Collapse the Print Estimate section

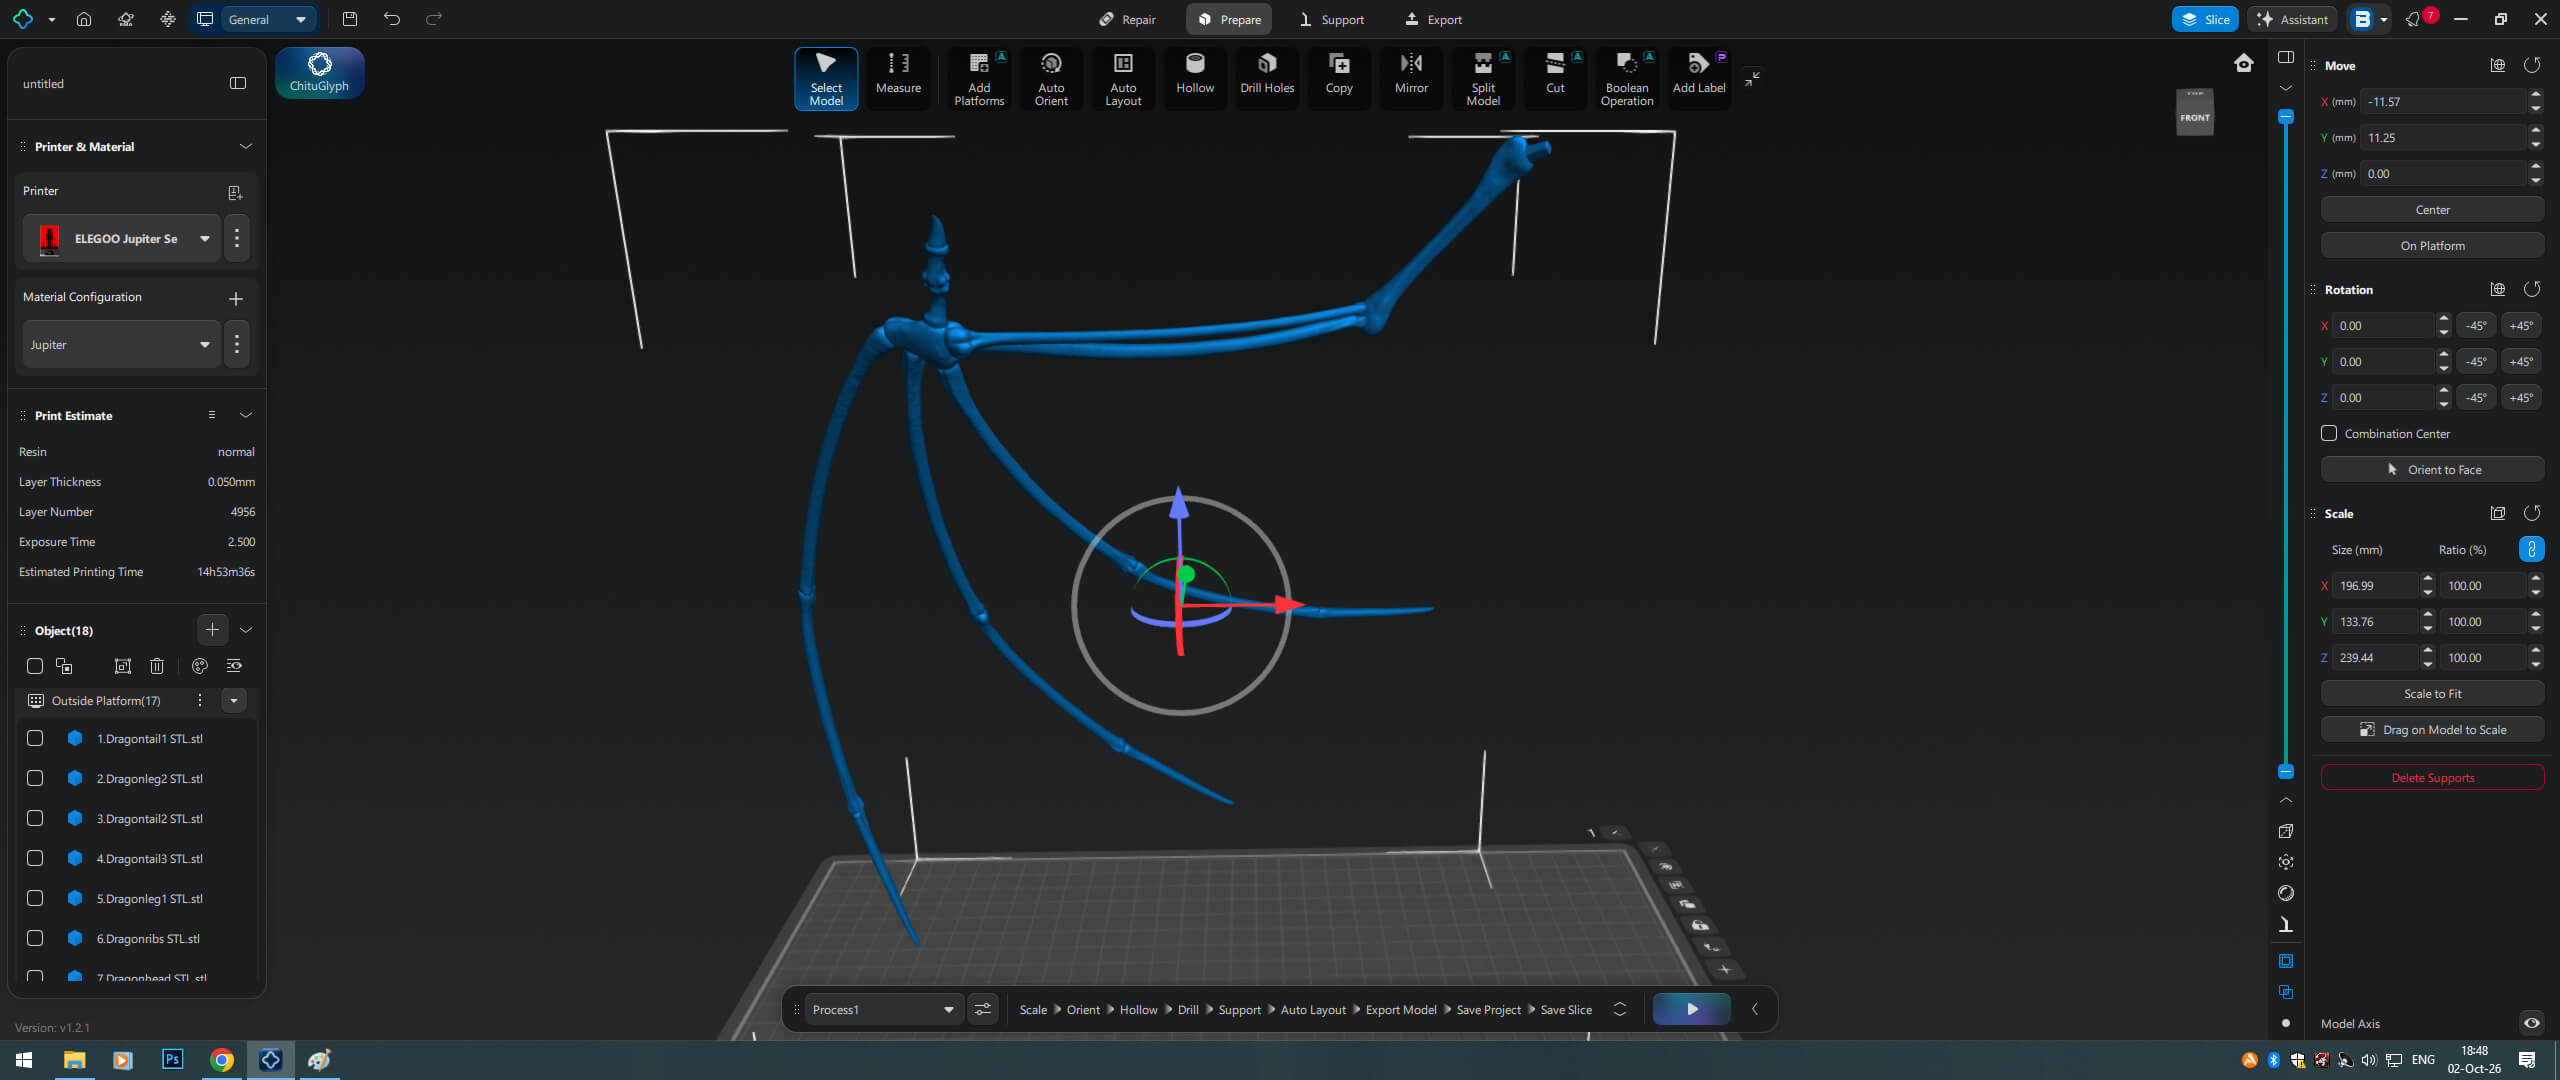point(246,415)
